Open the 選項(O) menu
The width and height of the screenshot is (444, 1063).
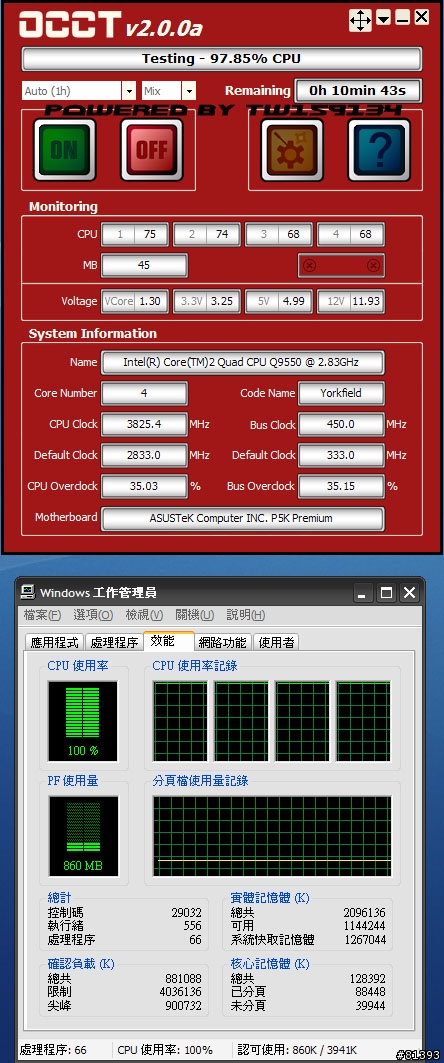tap(93, 615)
